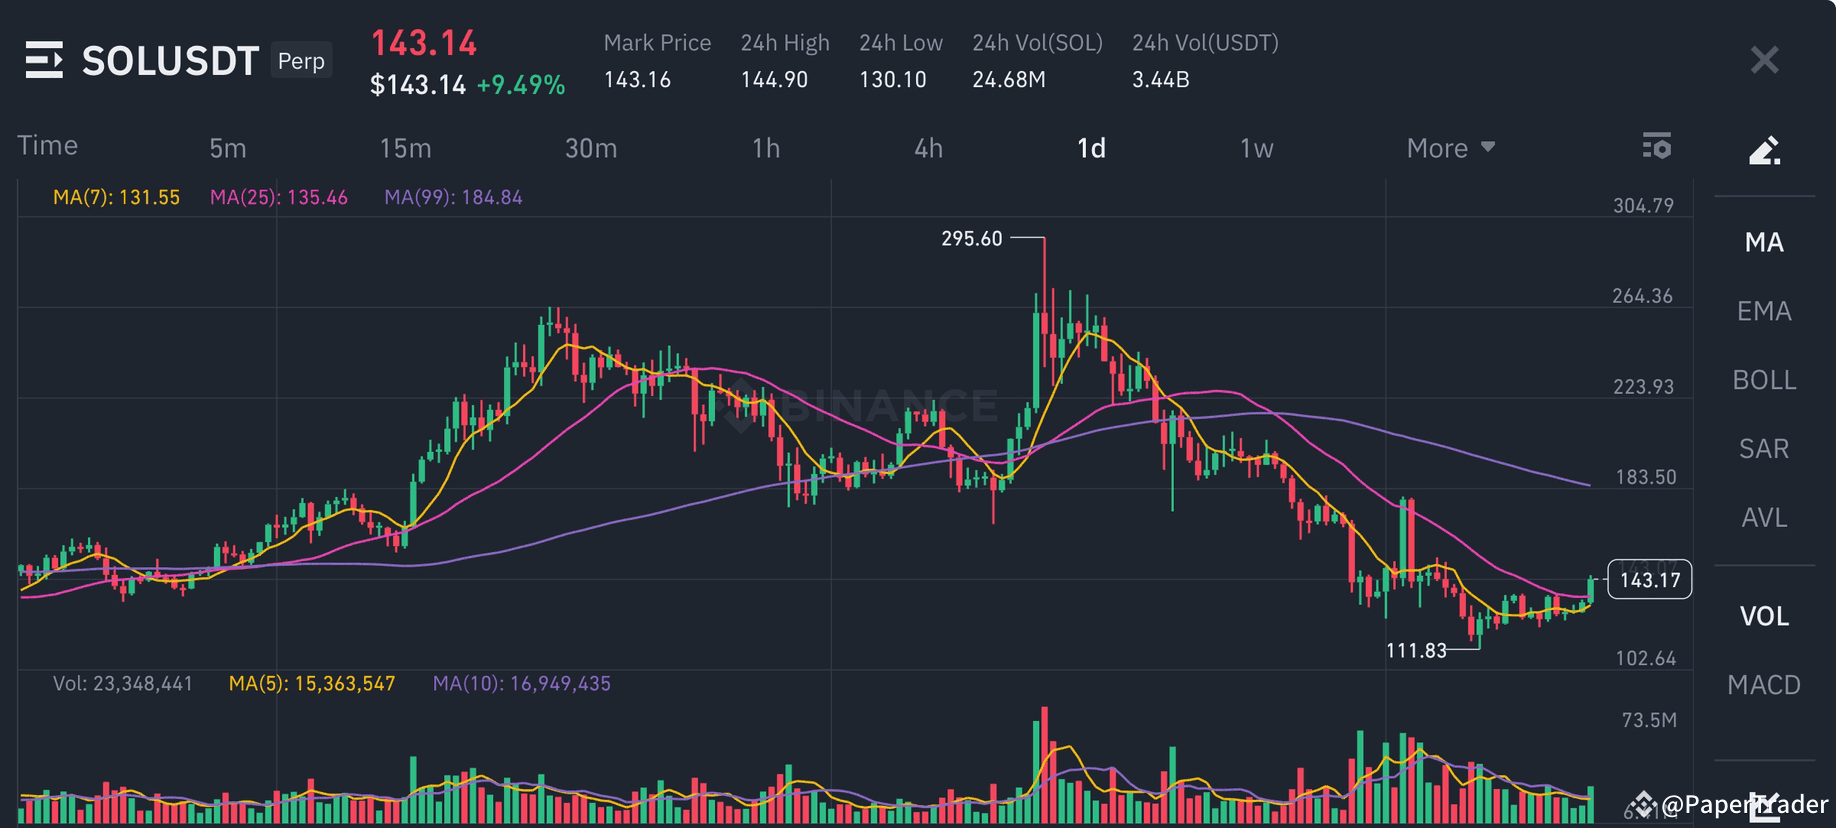Viewport: 1836px width, 828px height.
Task: Click the Time chart view button
Action: pos(47,145)
